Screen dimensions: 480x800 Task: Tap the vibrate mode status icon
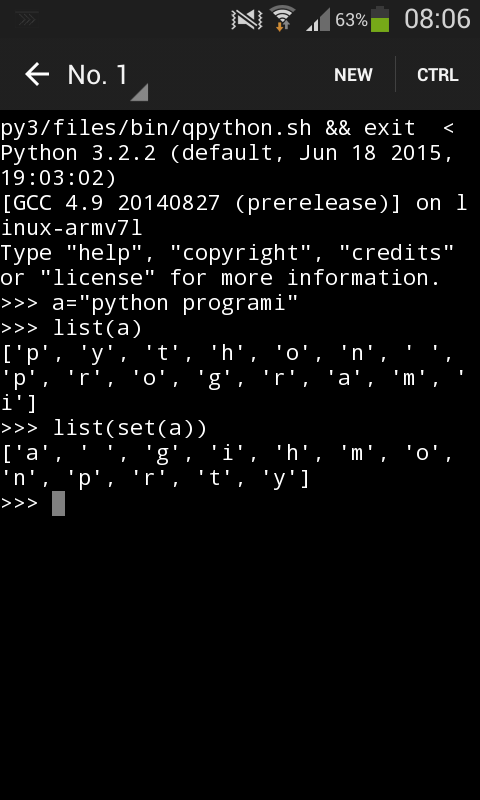pos(246,20)
